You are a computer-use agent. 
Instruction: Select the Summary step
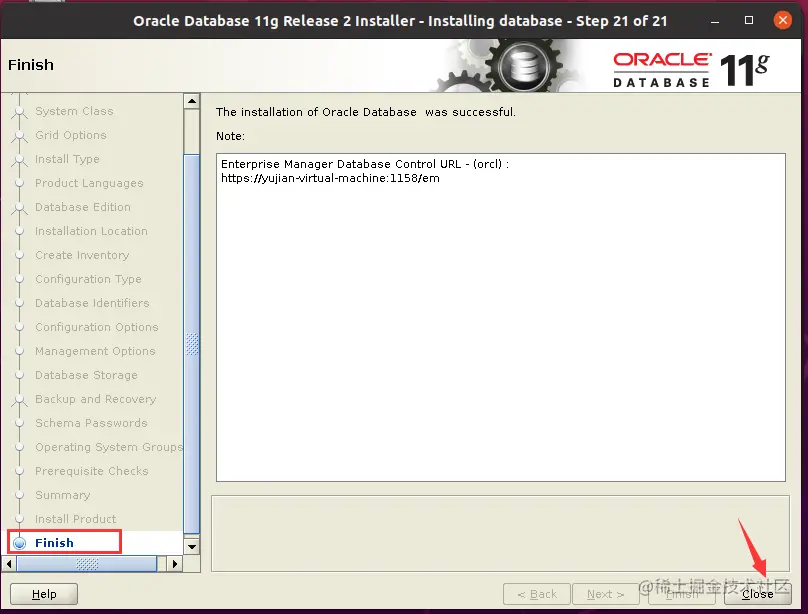[62, 495]
